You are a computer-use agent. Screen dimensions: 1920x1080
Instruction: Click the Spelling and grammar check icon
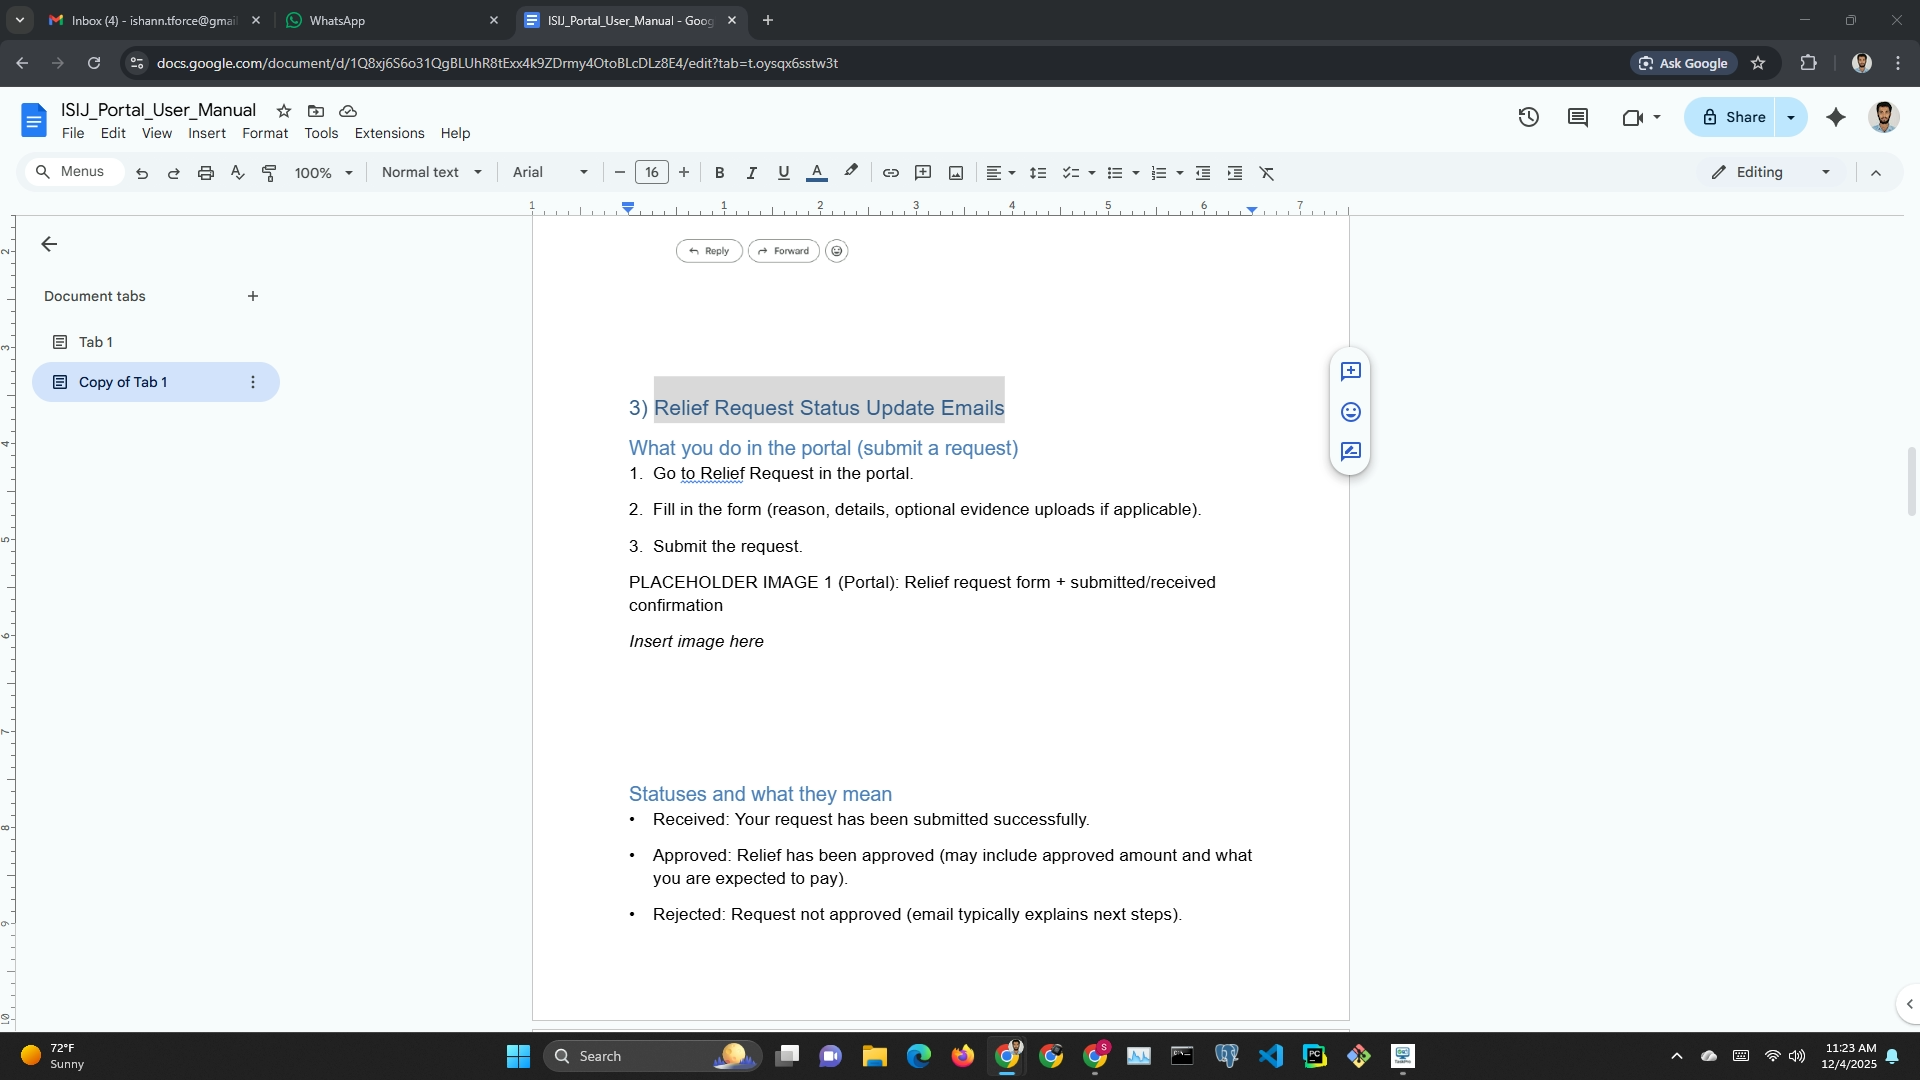click(x=237, y=173)
